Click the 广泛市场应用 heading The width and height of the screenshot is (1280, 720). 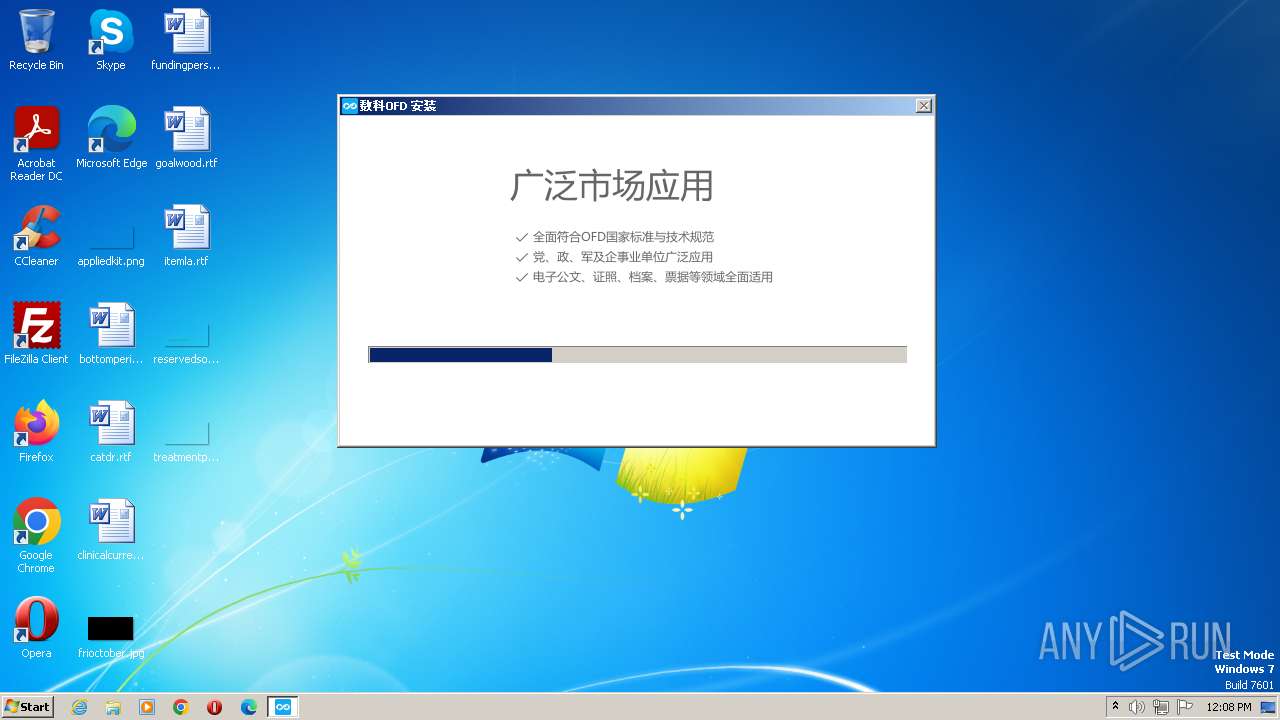pos(611,186)
